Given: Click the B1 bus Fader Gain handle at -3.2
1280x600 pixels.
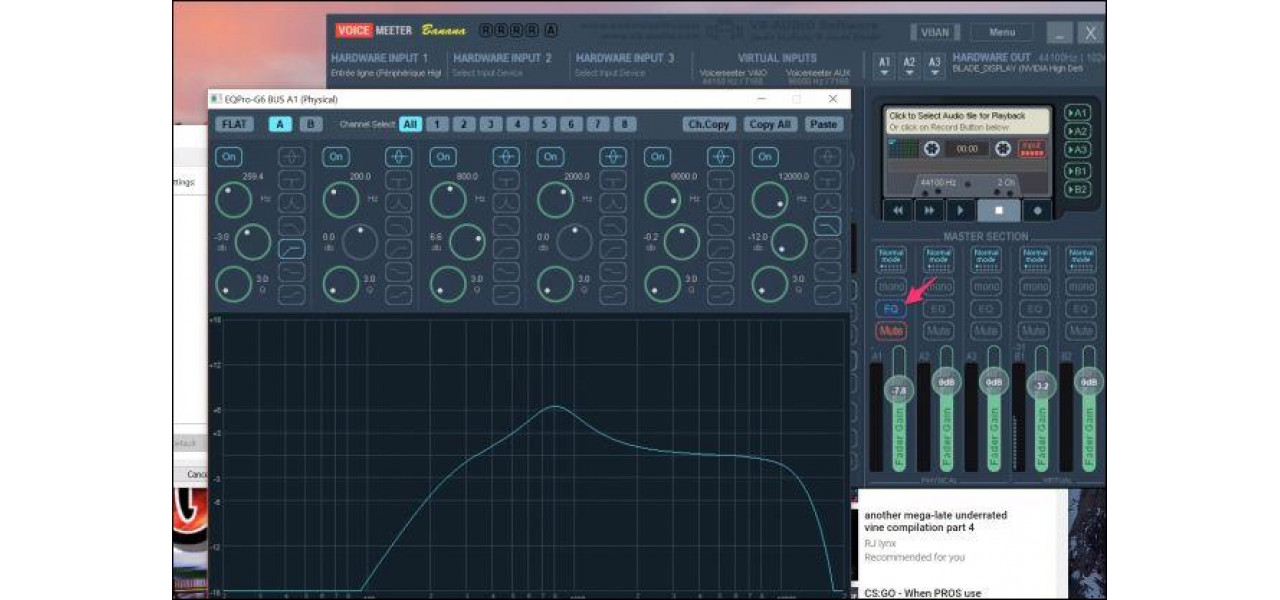Looking at the screenshot, I should [x=1041, y=384].
